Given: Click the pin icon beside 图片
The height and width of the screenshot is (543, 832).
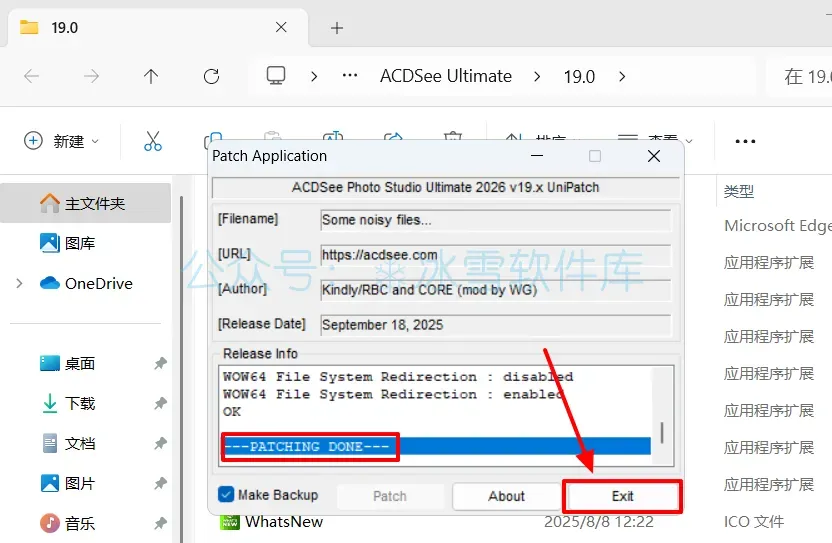Looking at the screenshot, I should tap(160, 483).
